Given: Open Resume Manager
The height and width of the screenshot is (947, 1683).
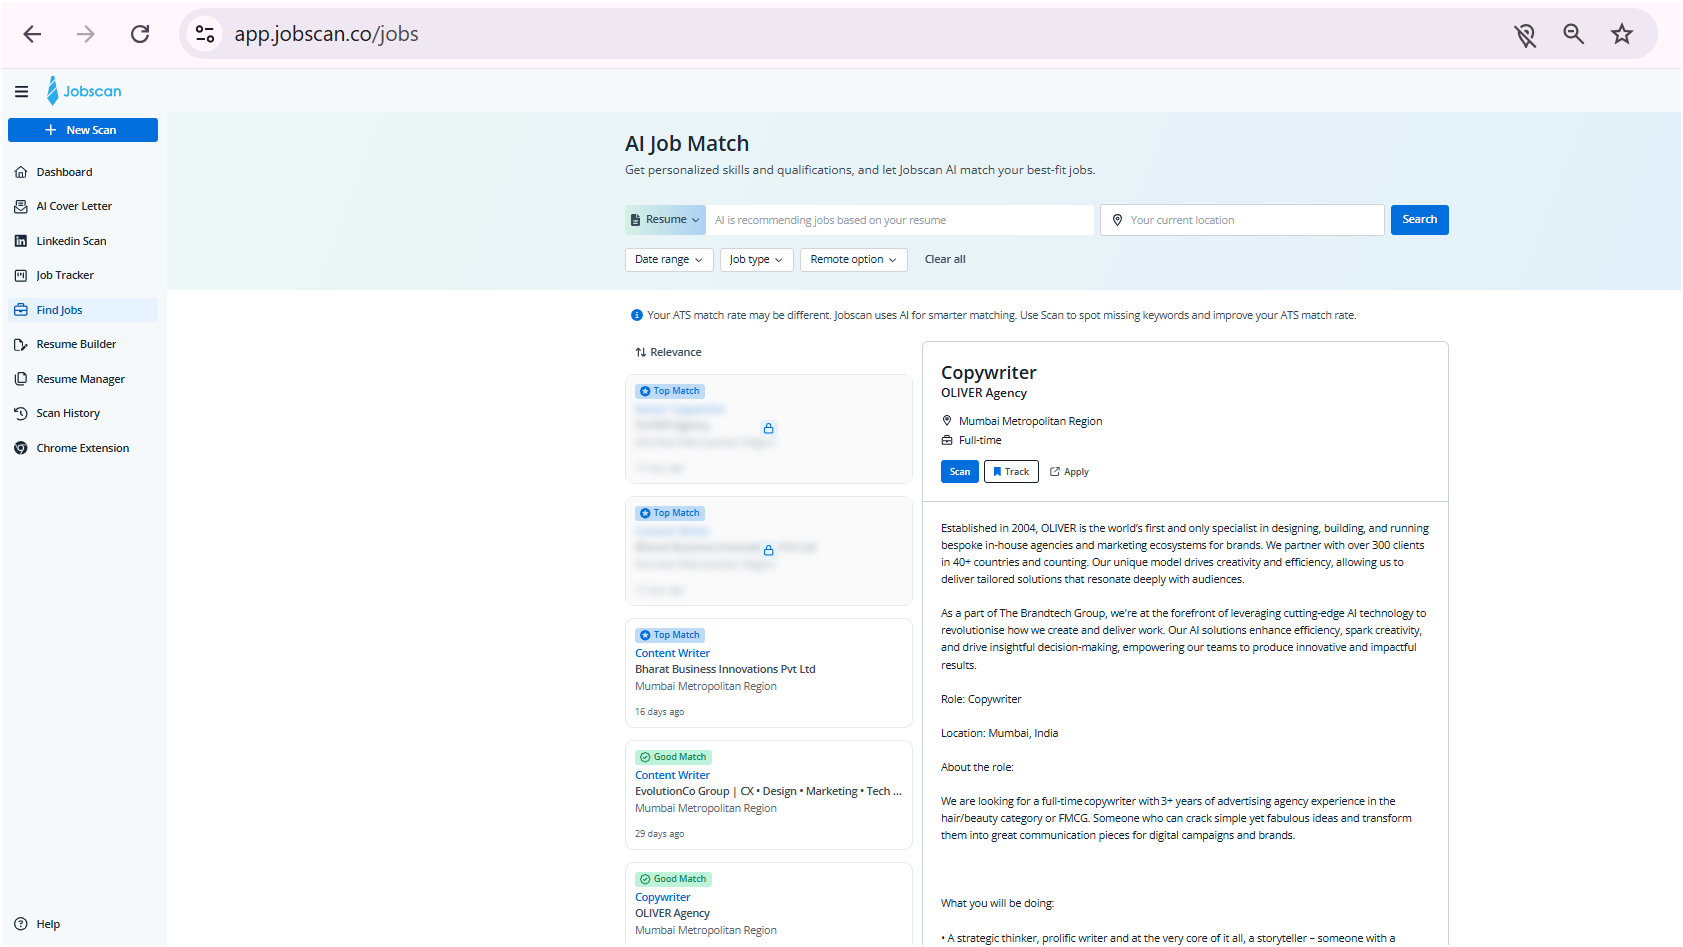Looking at the screenshot, I should (83, 379).
